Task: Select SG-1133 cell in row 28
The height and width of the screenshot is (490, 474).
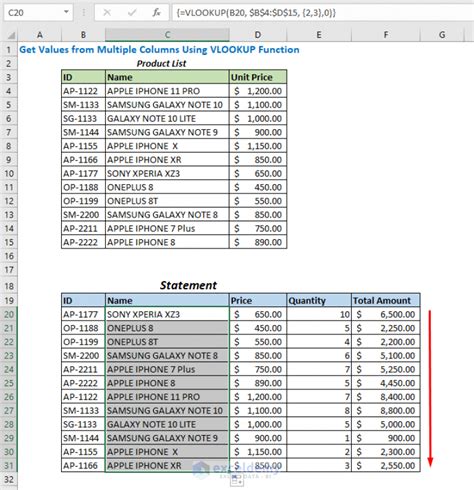Action: [x=83, y=424]
